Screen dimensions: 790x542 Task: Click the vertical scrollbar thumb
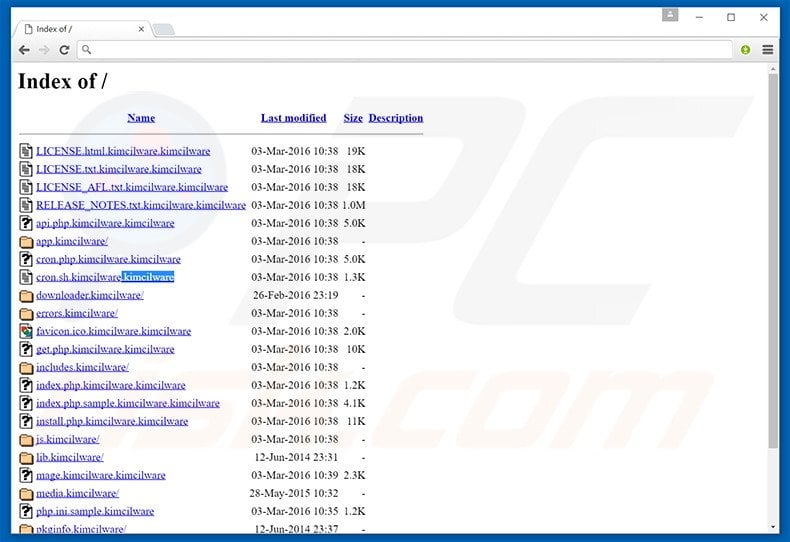click(x=773, y=260)
